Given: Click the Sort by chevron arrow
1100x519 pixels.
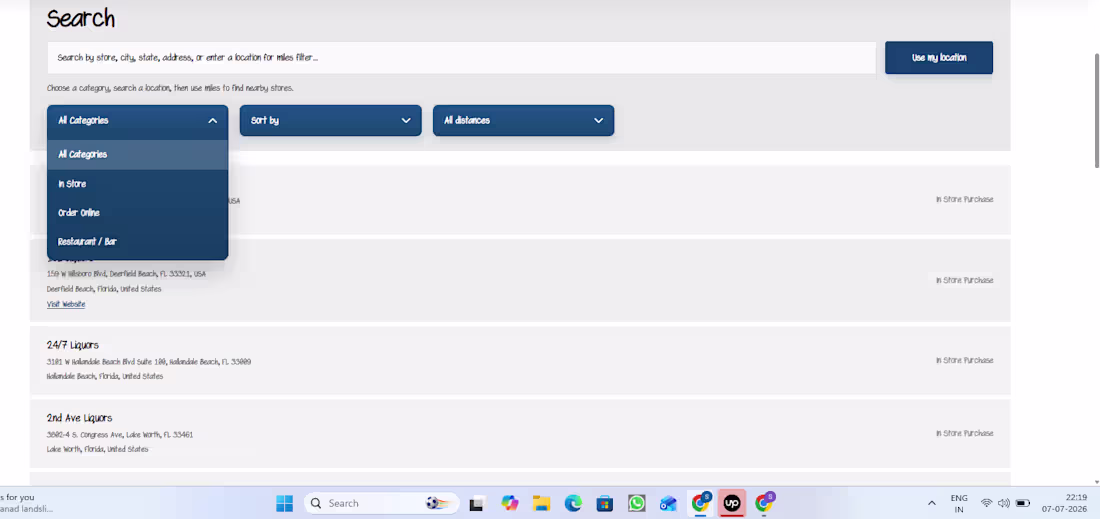Looking at the screenshot, I should [x=405, y=121].
